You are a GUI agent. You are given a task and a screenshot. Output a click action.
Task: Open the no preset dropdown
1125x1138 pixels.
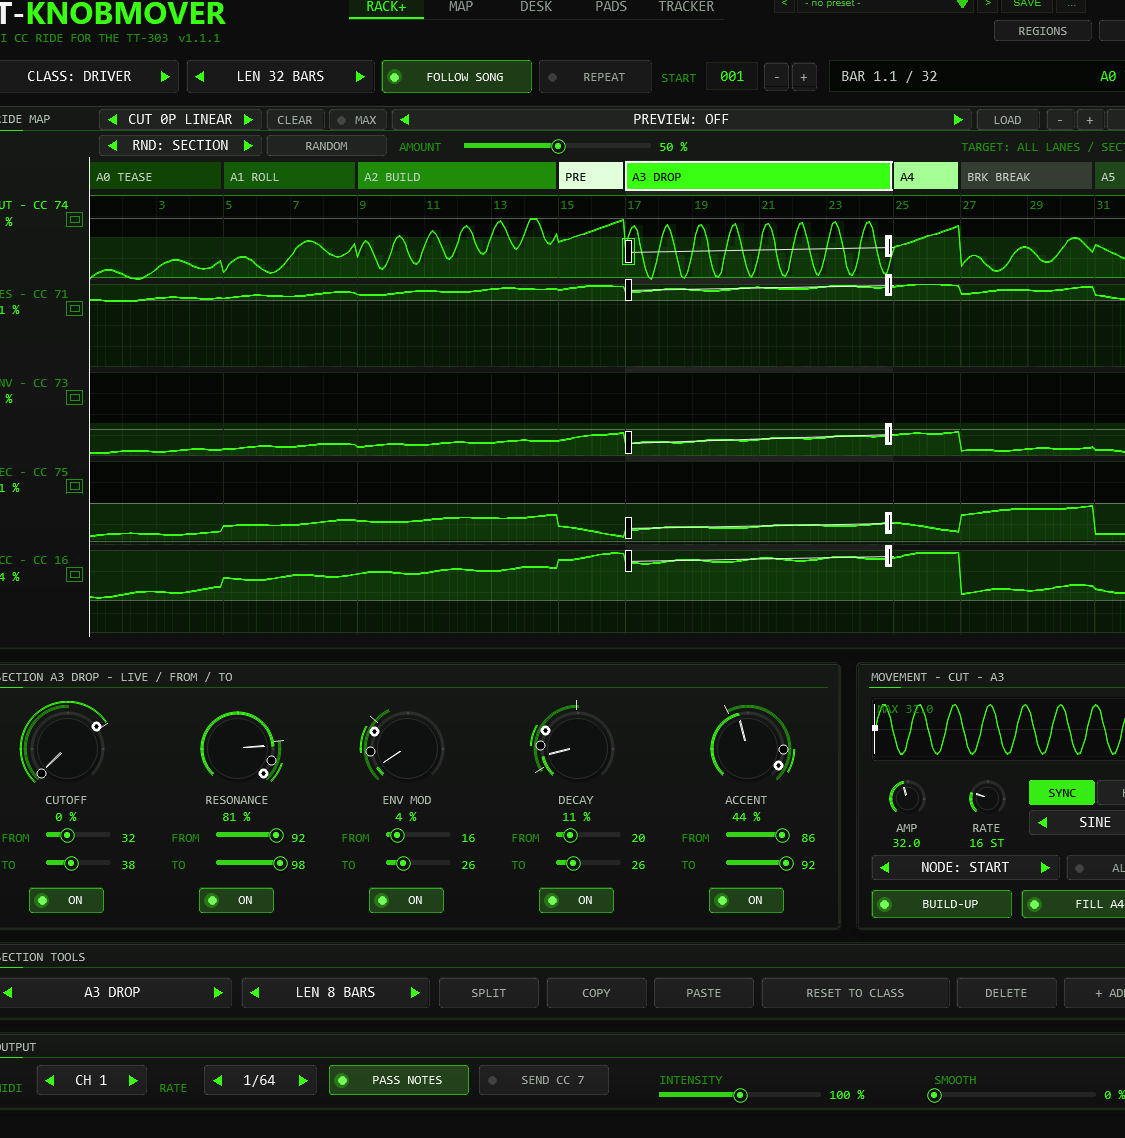click(884, 4)
